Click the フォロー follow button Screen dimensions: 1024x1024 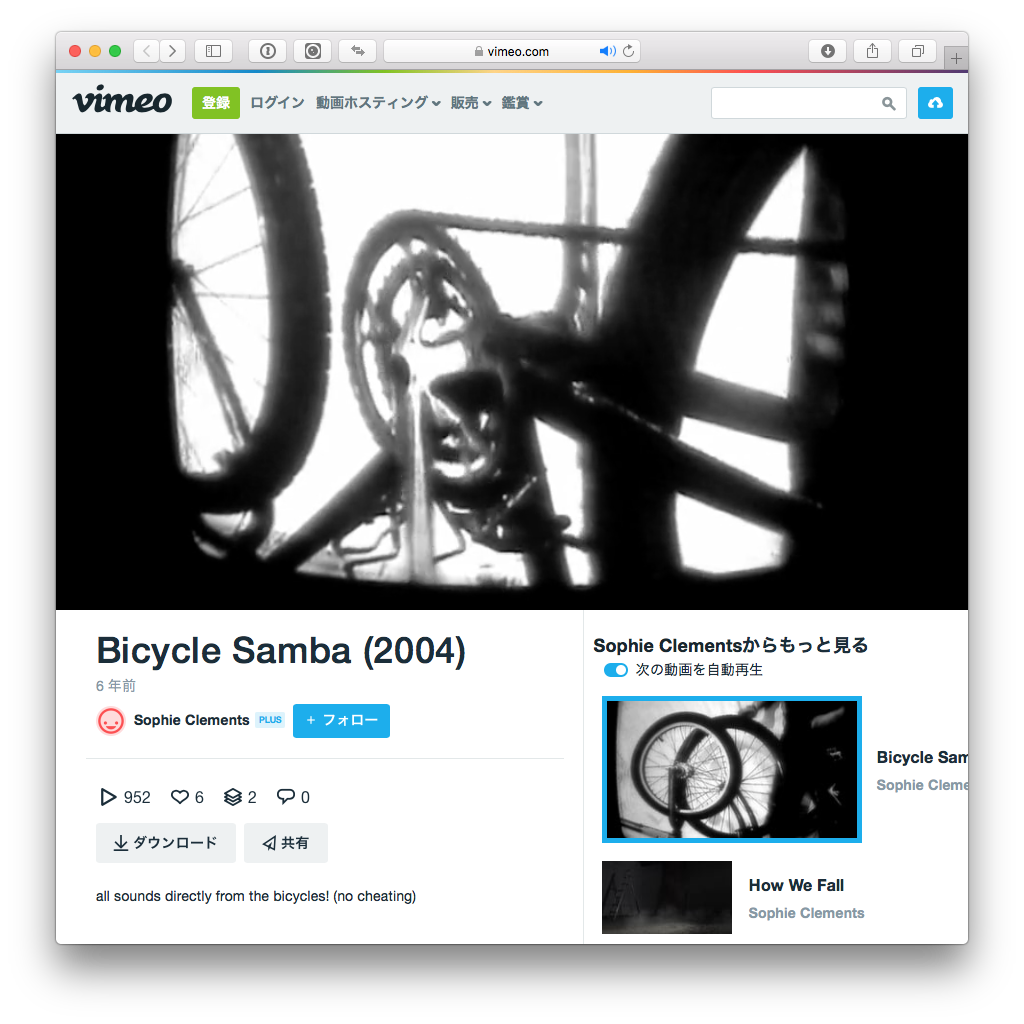click(342, 720)
